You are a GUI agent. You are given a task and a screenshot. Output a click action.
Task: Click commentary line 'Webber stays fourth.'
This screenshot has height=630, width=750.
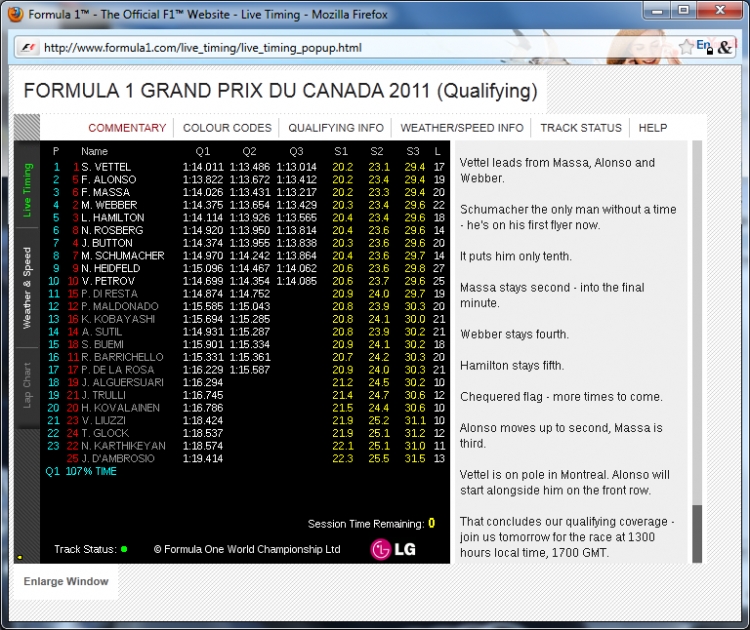[x=514, y=334]
